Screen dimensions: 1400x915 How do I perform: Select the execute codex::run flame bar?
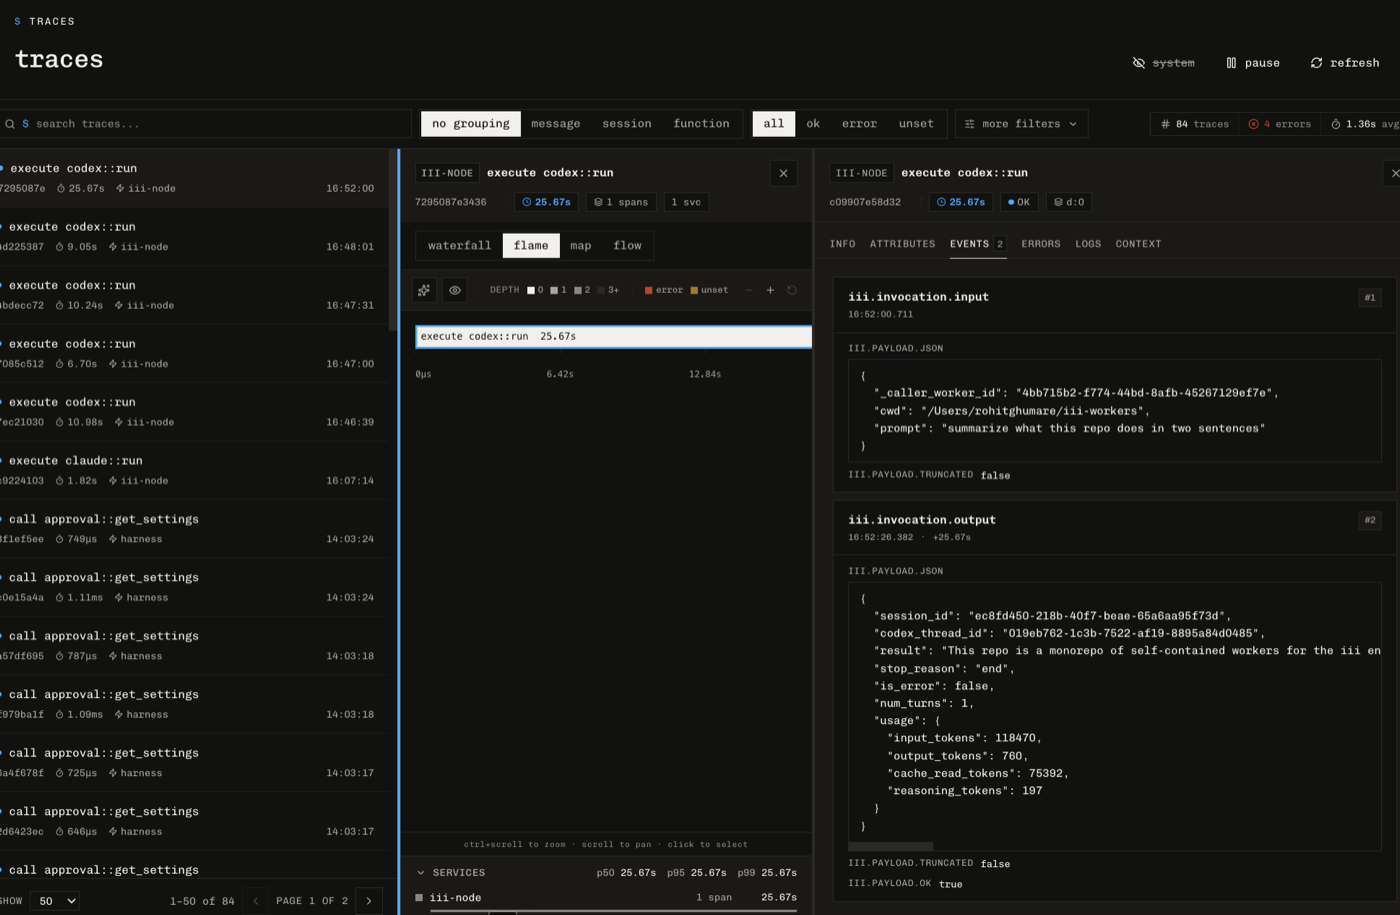click(x=614, y=337)
